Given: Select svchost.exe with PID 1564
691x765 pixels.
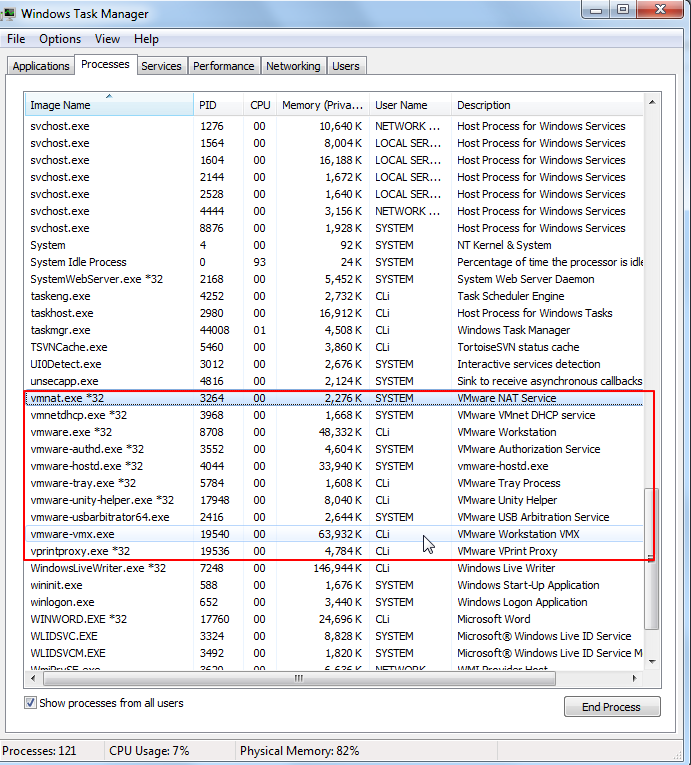Looking at the screenshot, I should click(x=334, y=143).
